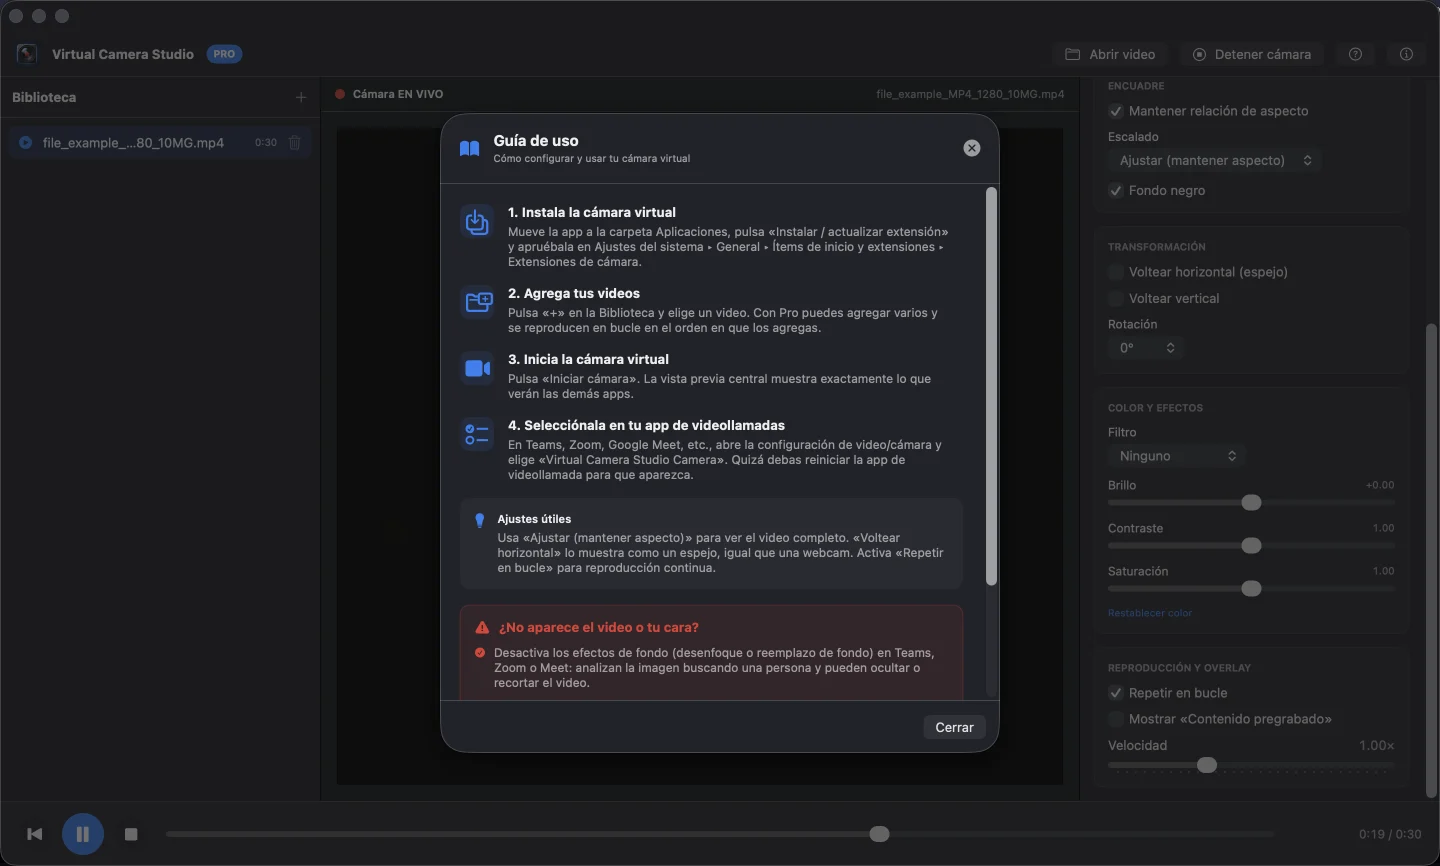Close the Guía de uso dialog with the X
This screenshot has width=1440, height=866.
[x=972, y=148]
